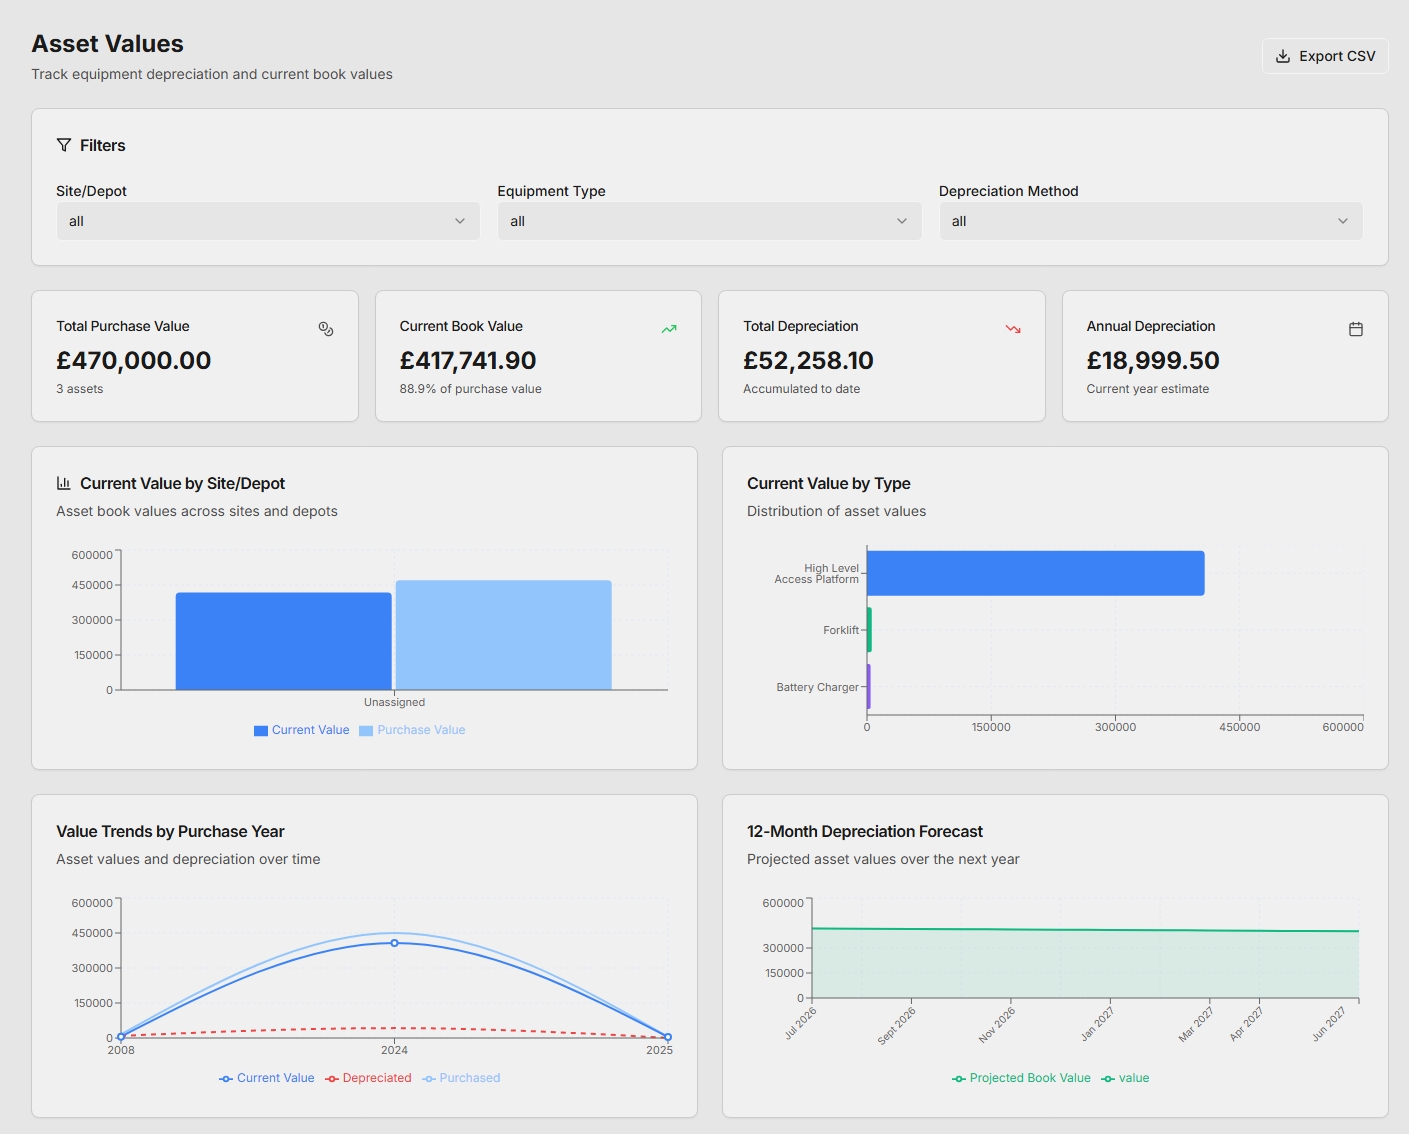Click the '2008' year axis label

121,1050
